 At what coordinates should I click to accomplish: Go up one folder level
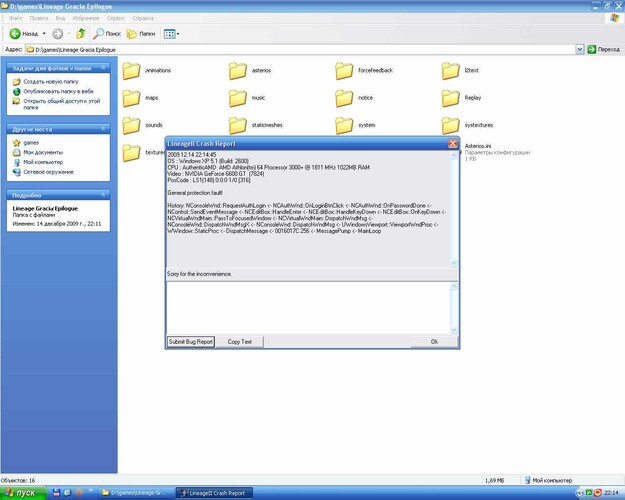[81, 34]
